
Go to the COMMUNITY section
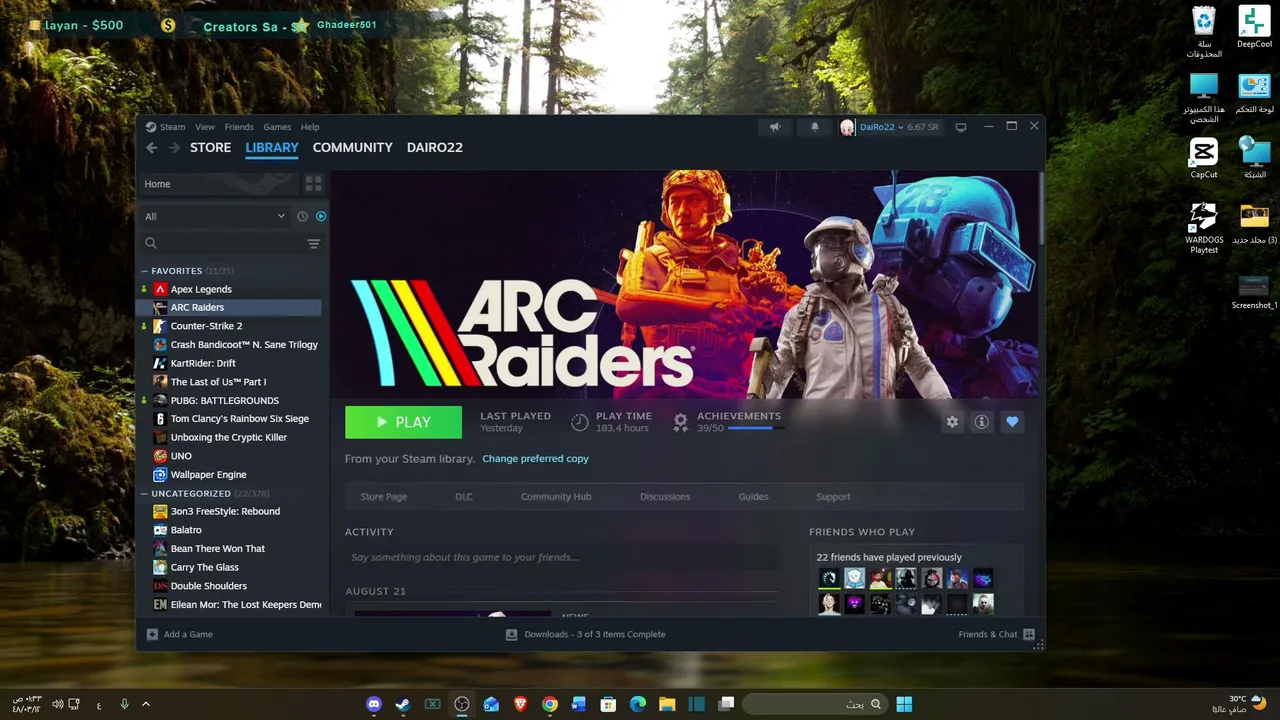pos(352,147)
